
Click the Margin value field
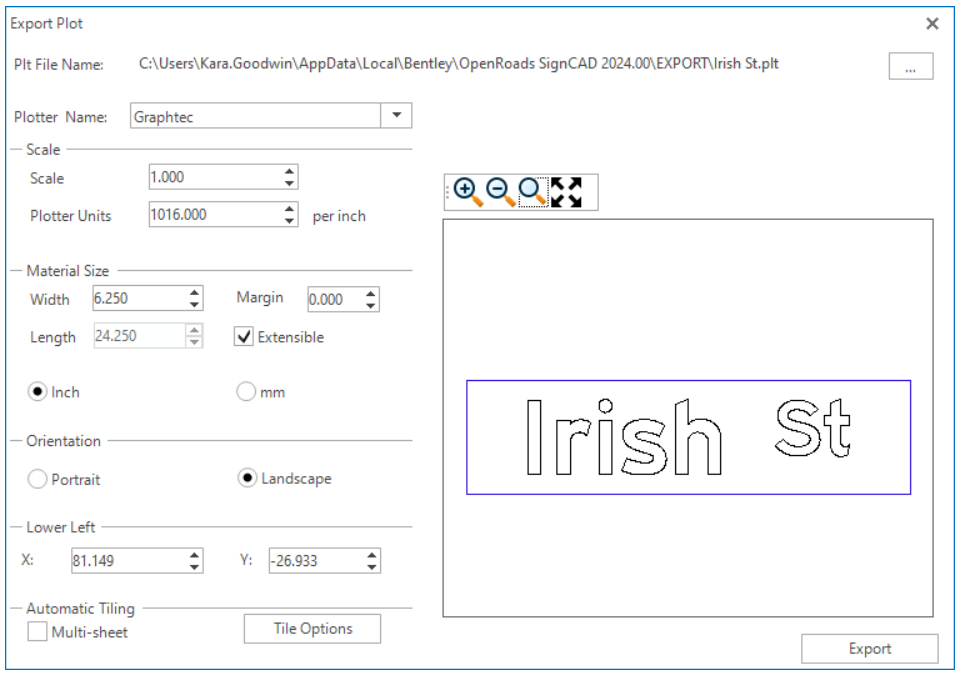pos(336,299)
